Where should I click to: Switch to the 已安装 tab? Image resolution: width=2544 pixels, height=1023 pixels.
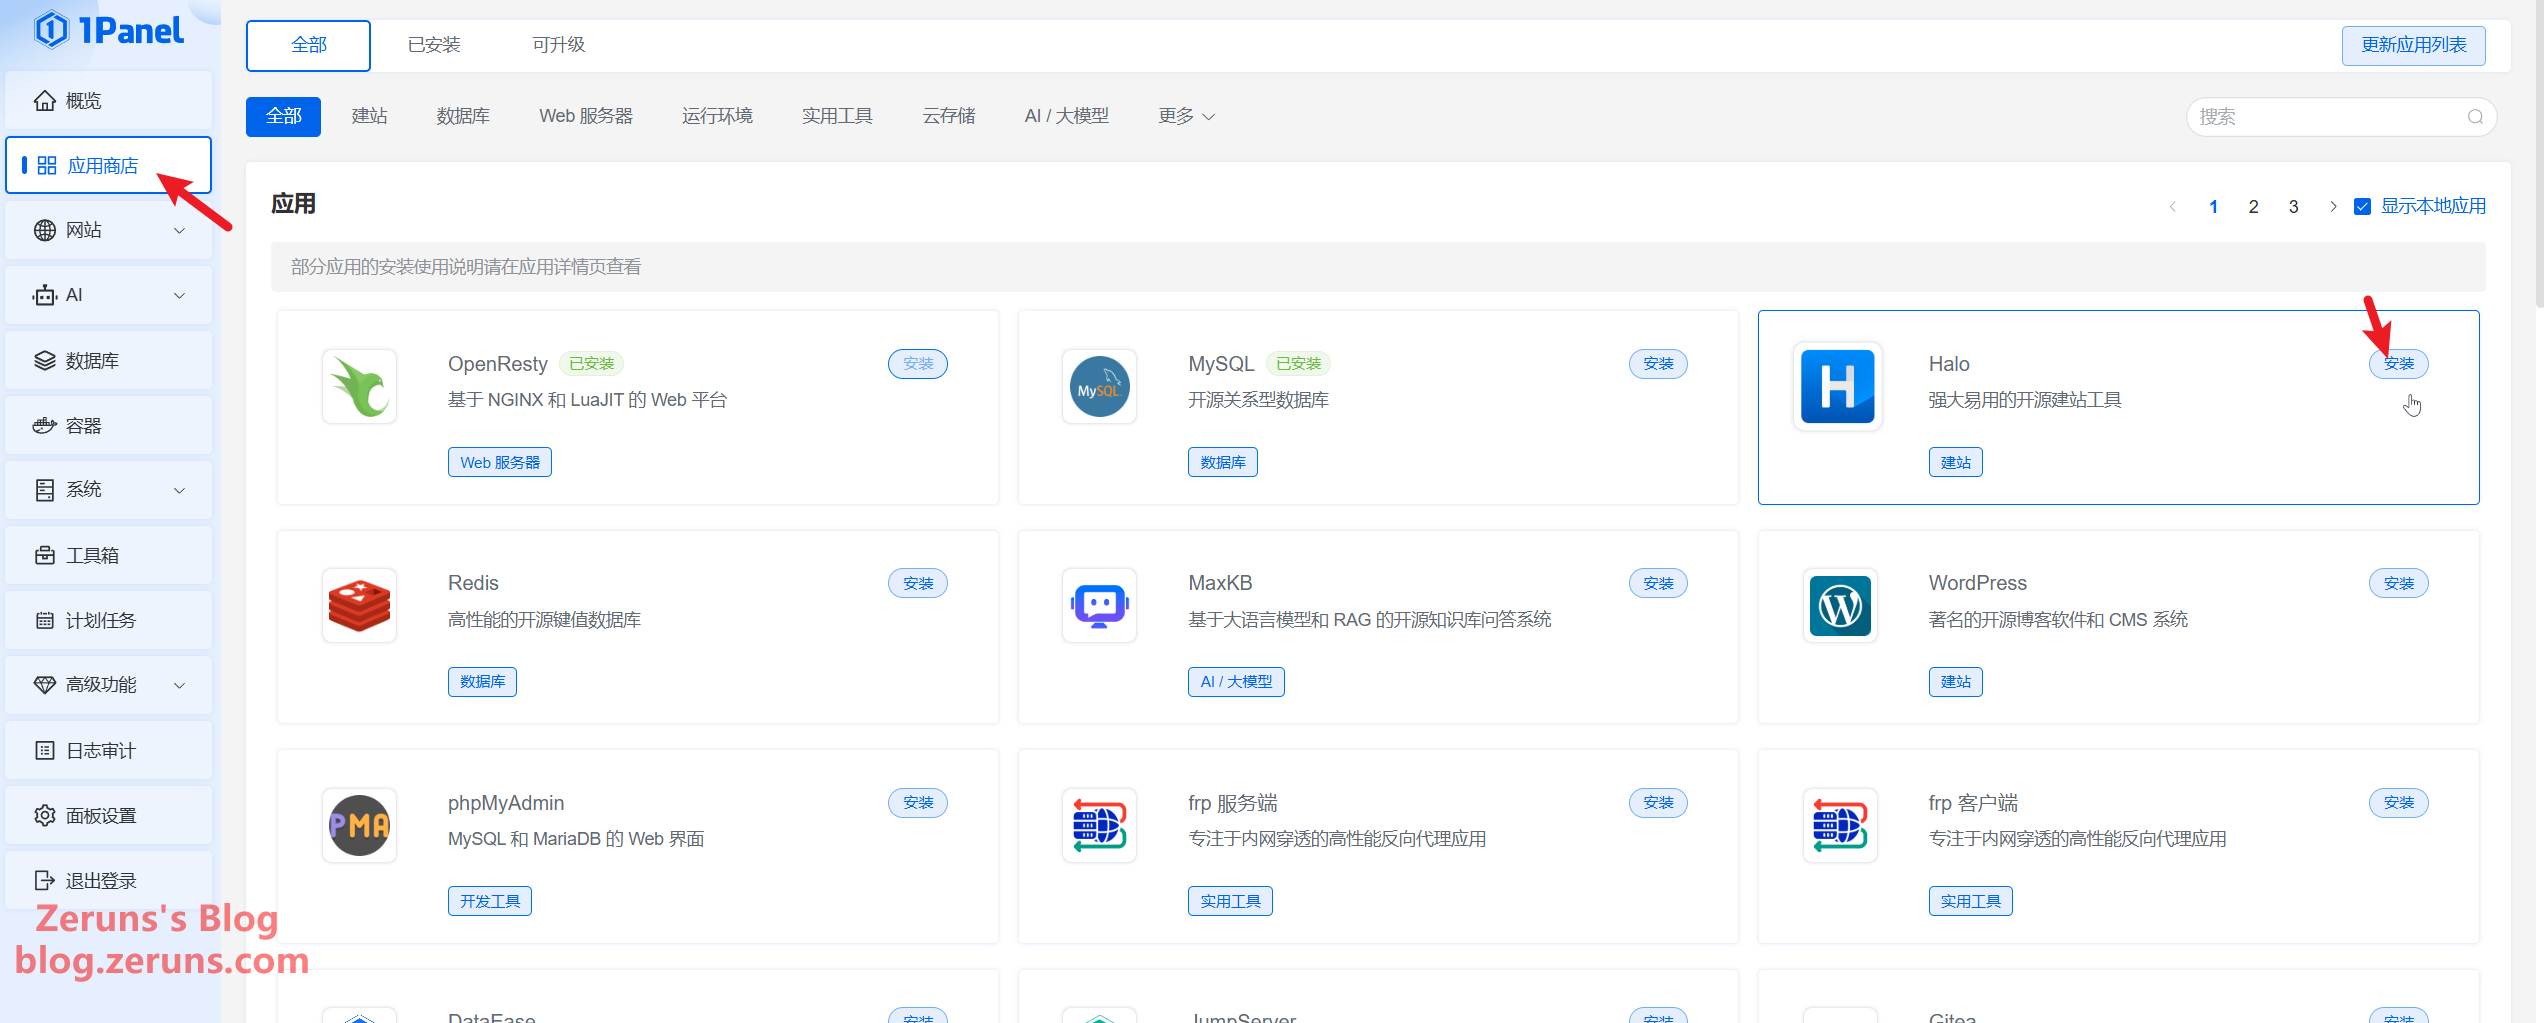(434, 45)
